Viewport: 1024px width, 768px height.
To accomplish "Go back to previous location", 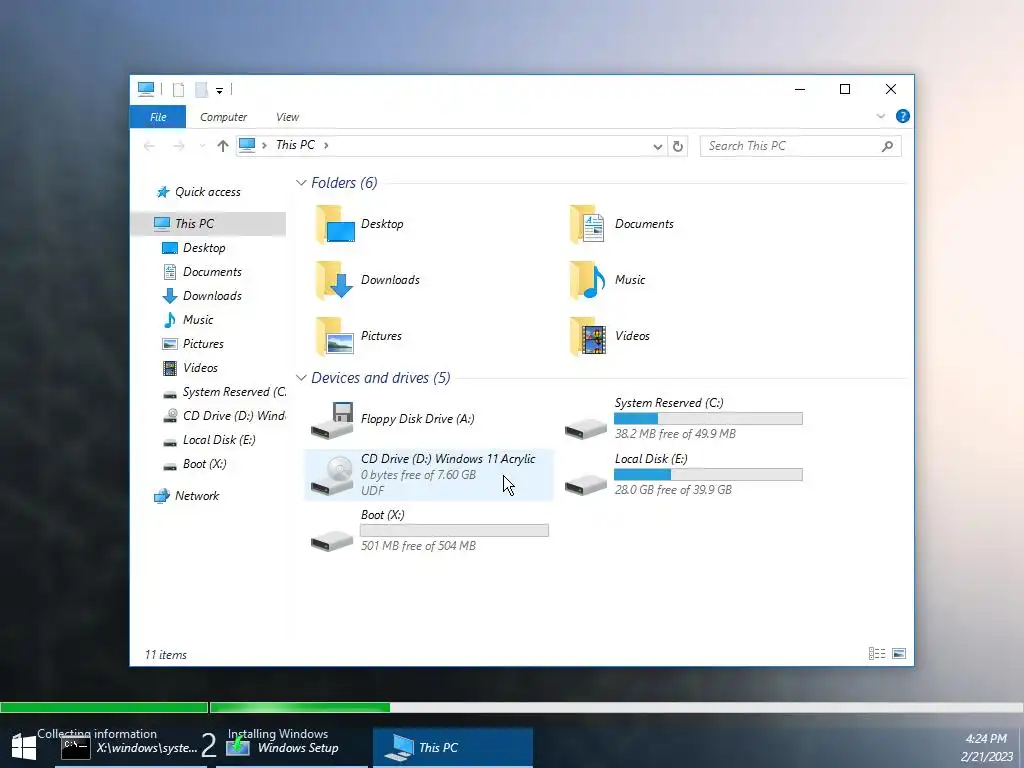I will click(150, 146).
